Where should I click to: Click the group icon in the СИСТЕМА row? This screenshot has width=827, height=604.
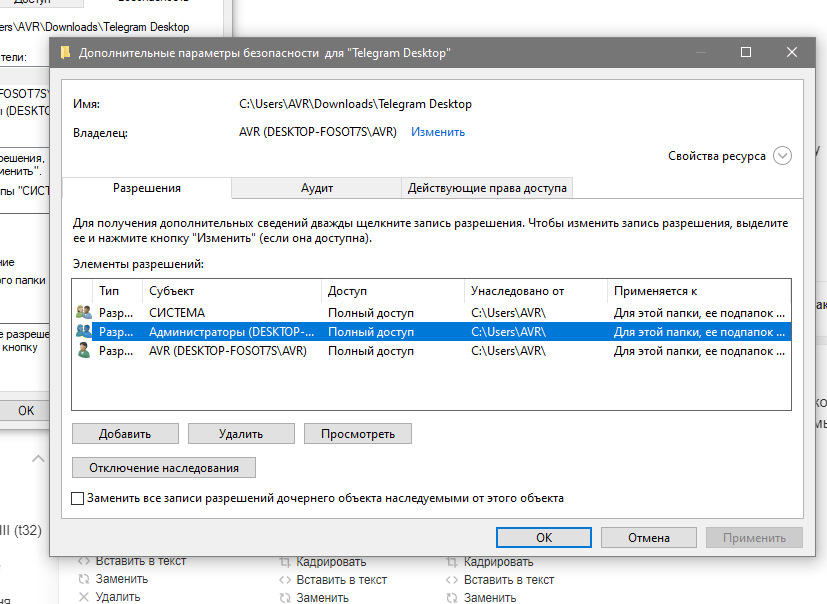pos(83,312)
